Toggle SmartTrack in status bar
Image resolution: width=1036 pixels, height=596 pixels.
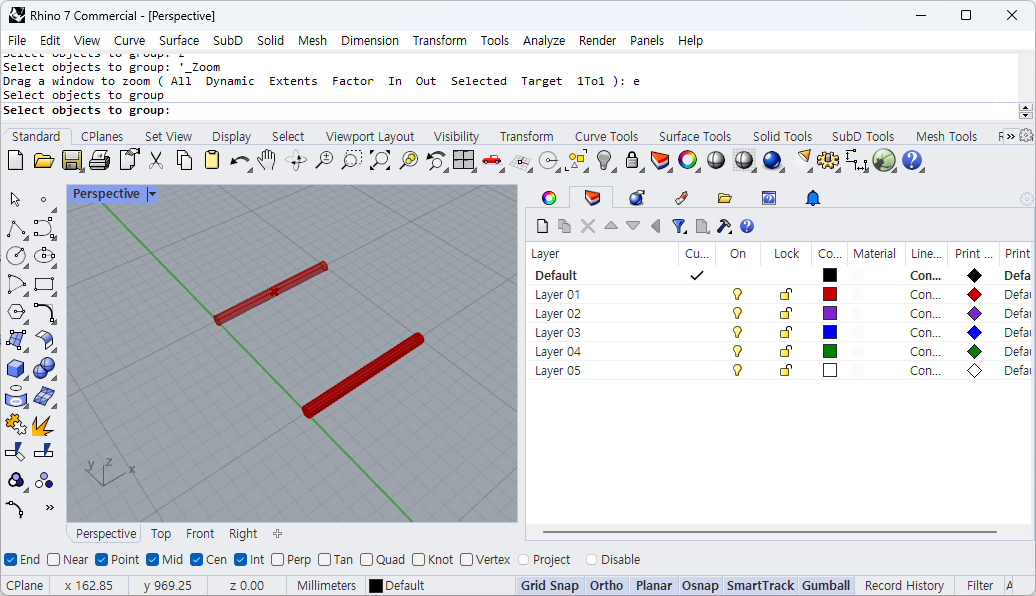[x=760, y=585]
